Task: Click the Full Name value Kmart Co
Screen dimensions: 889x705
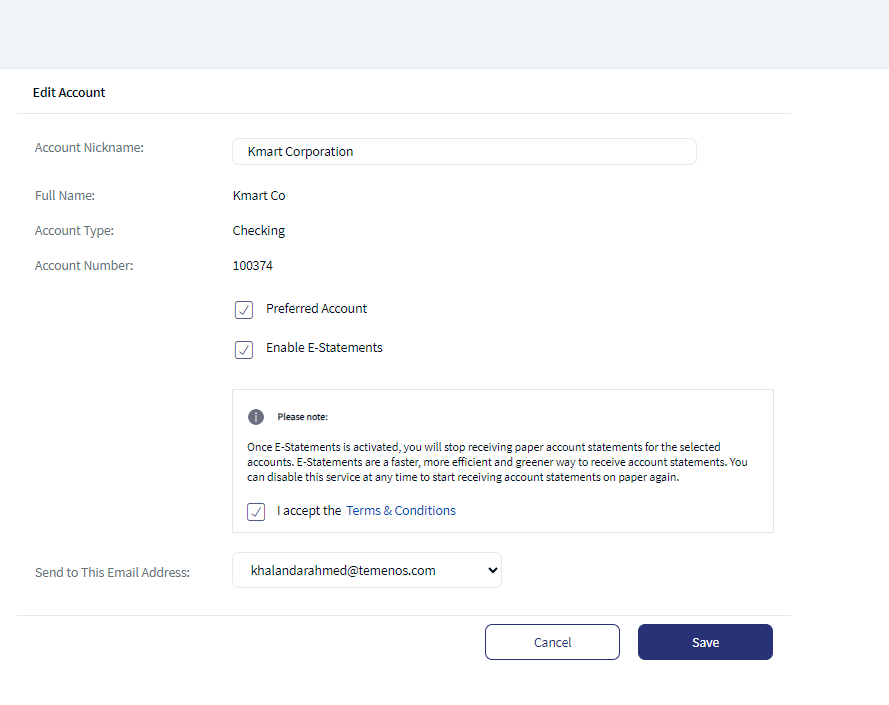Action: 259,195
